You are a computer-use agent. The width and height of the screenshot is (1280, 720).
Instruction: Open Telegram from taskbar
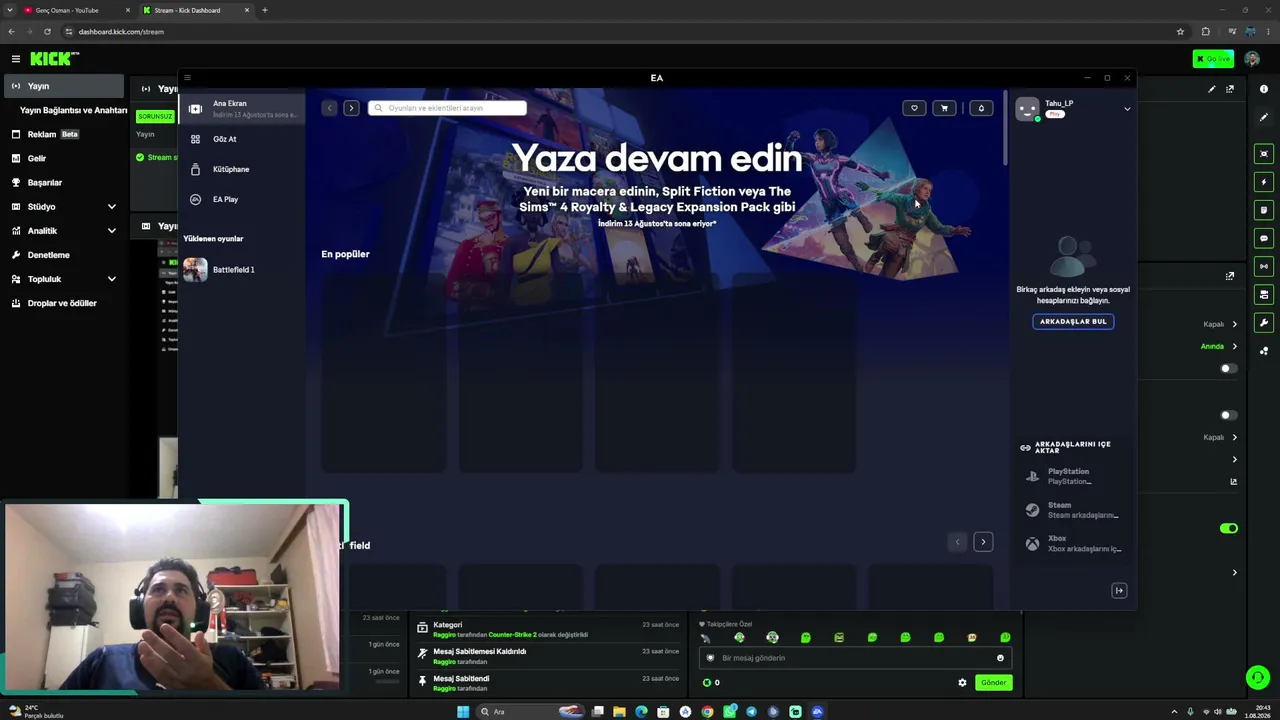tap(751, 712)
